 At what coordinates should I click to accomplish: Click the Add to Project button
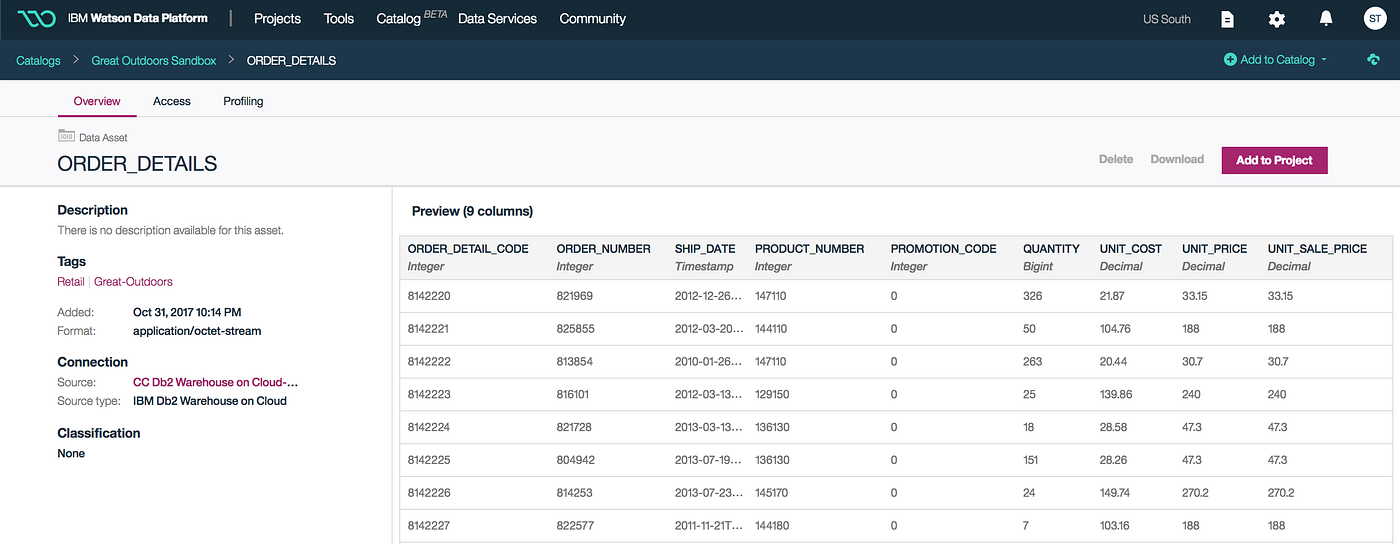1274,160
